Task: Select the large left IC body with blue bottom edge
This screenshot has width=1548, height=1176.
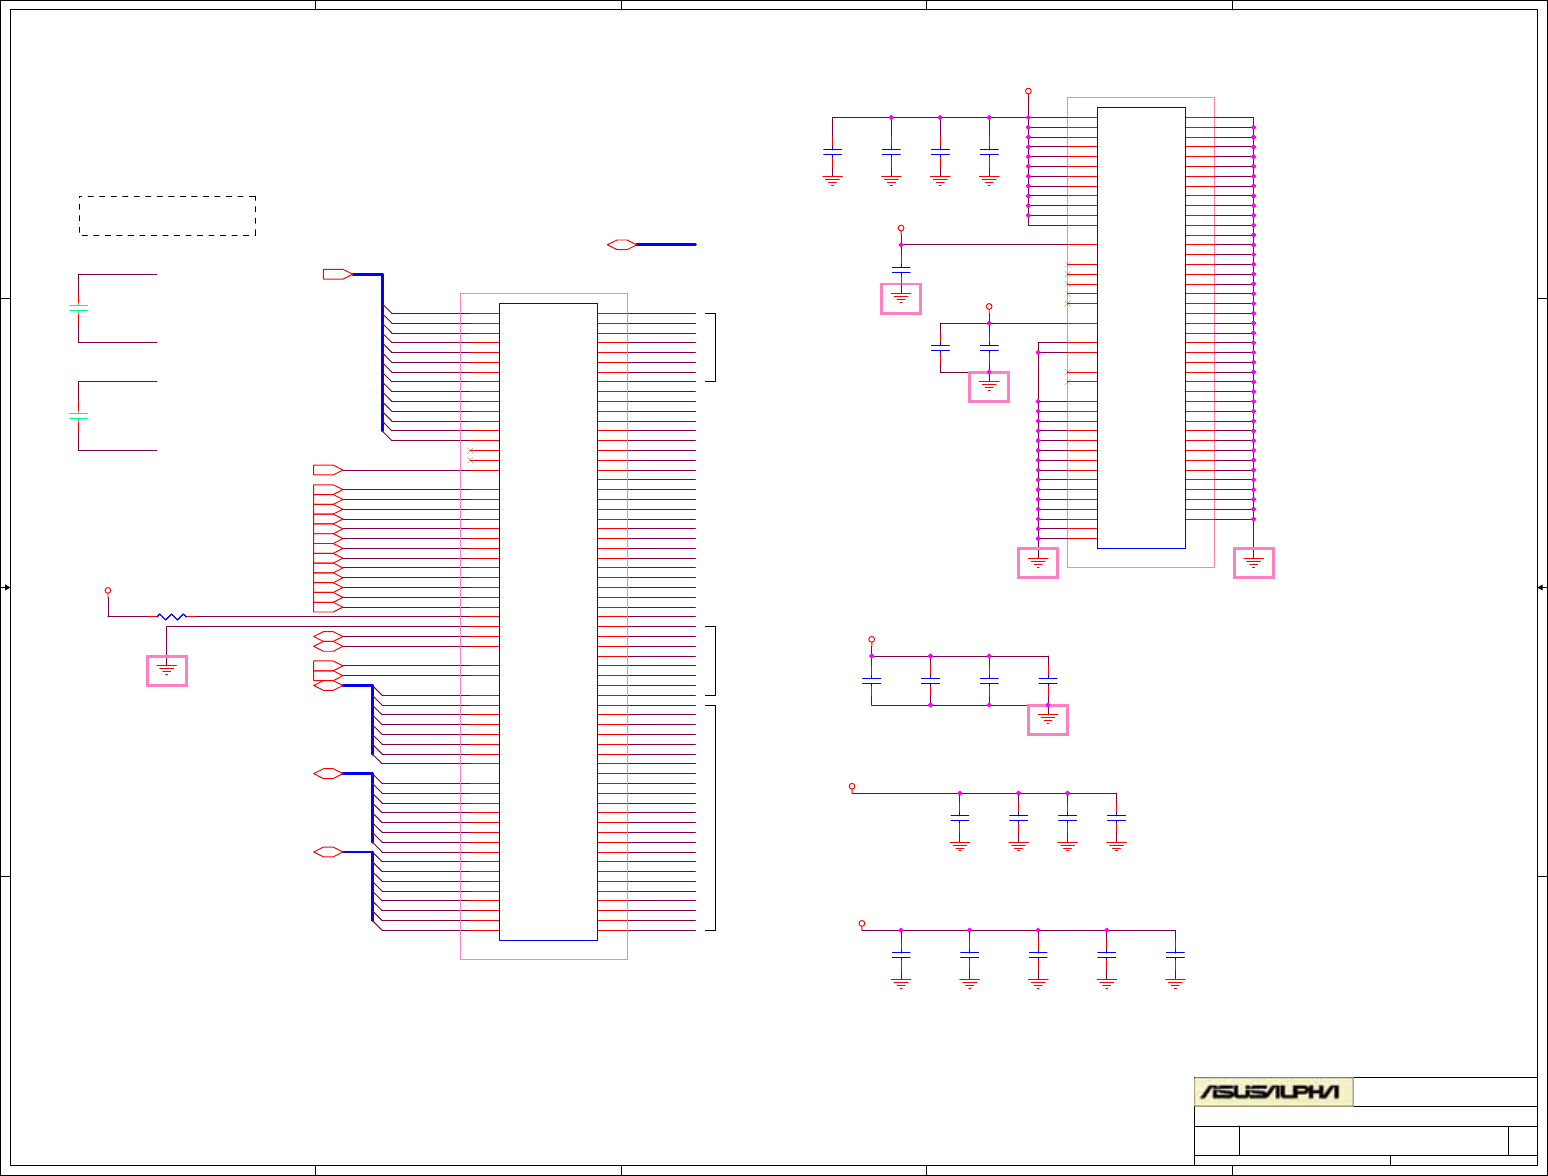Action: coord(548,622)
